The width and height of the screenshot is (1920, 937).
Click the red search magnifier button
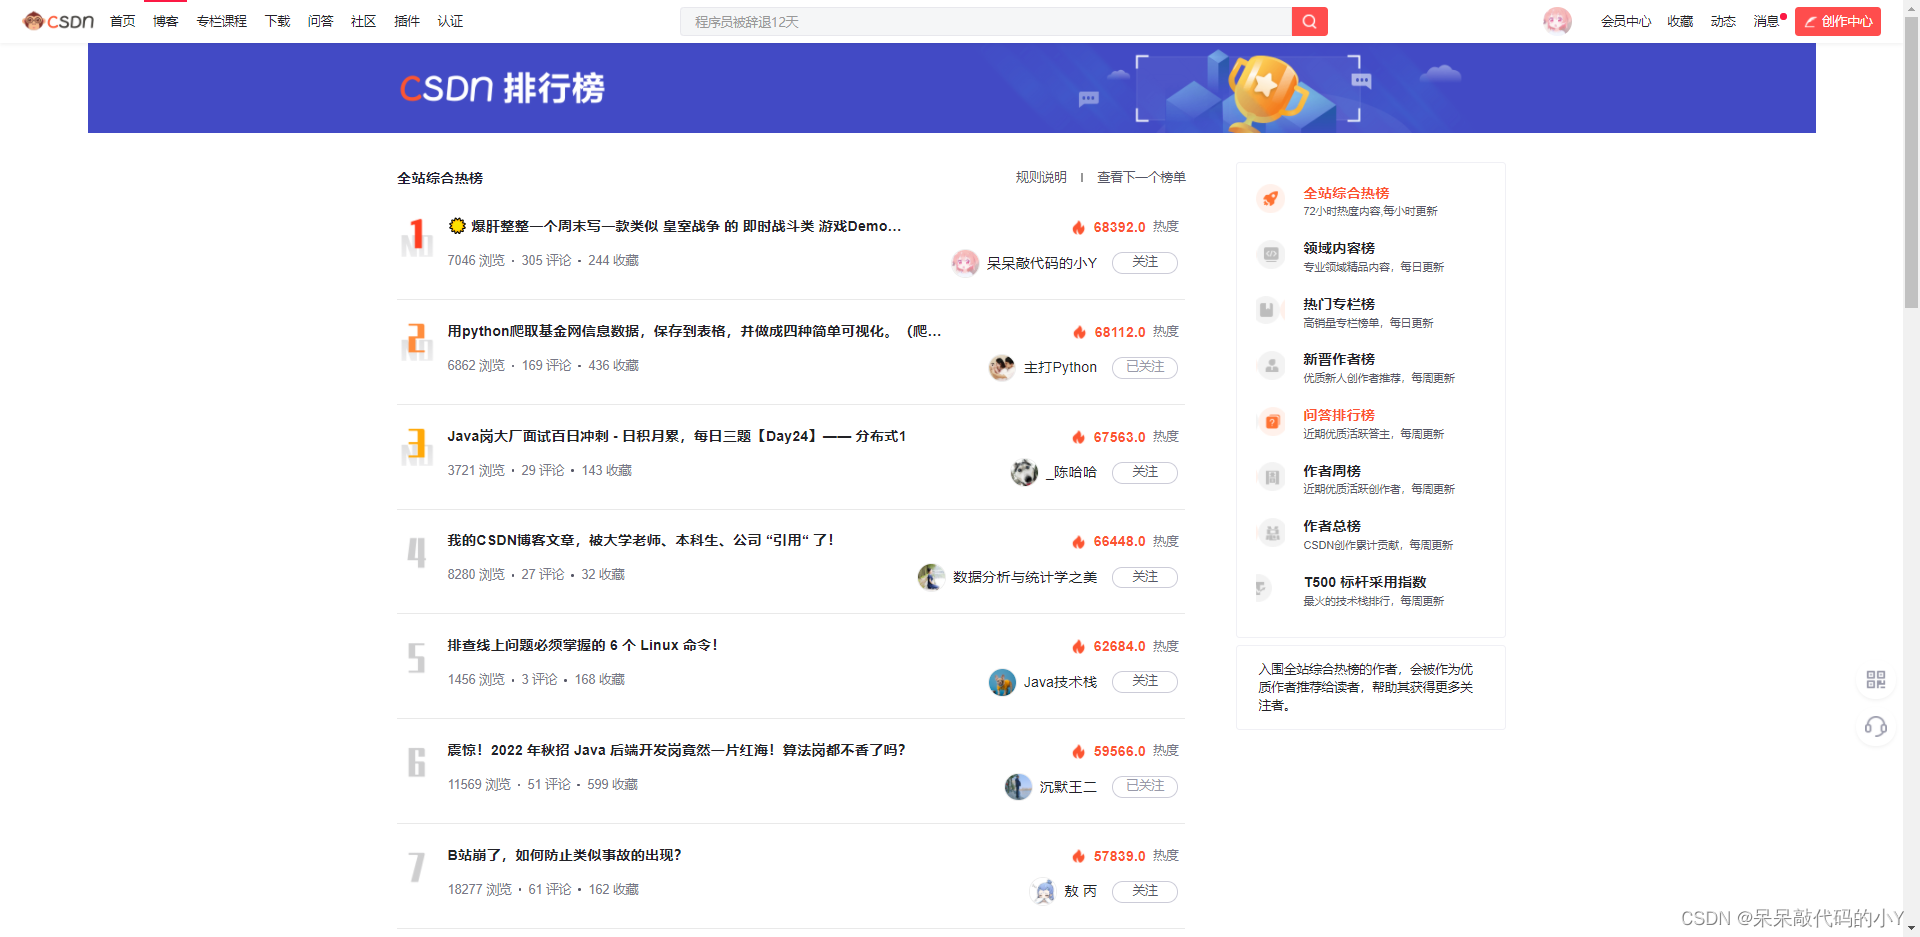(1309, 21)
